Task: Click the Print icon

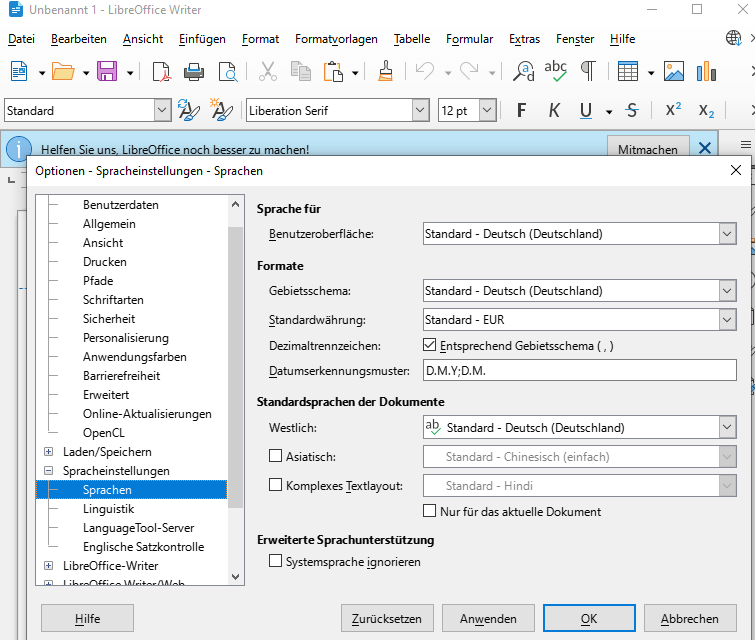Action: pos(194,72)
